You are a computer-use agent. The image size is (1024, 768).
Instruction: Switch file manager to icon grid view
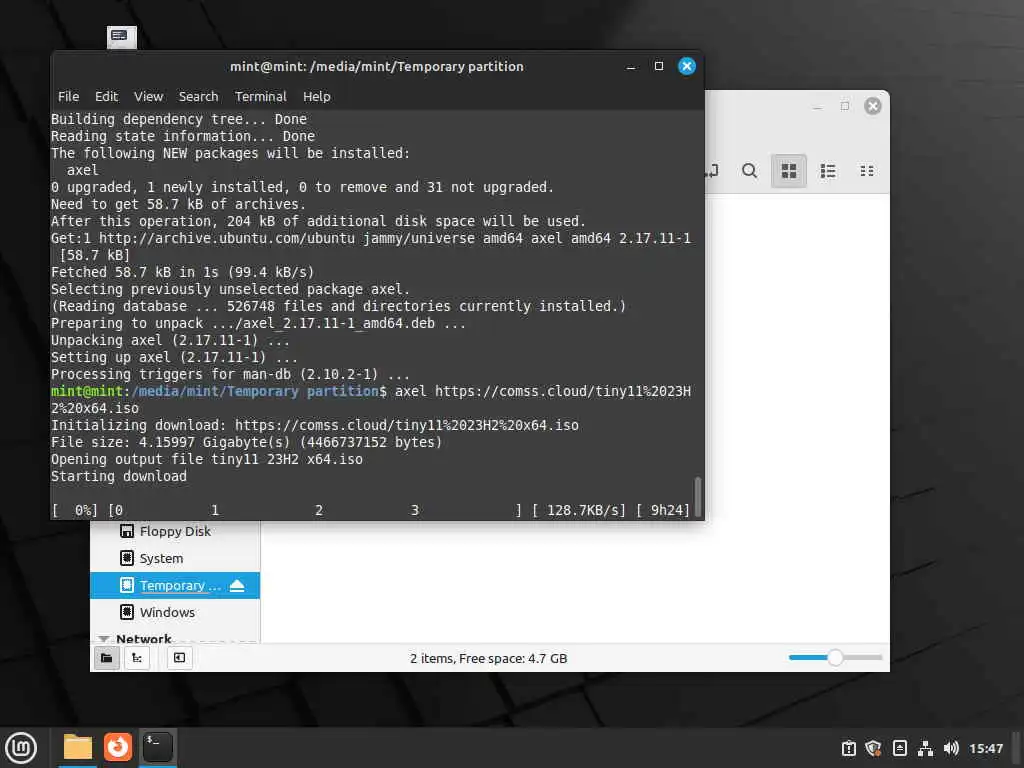(x=789, y=171)
